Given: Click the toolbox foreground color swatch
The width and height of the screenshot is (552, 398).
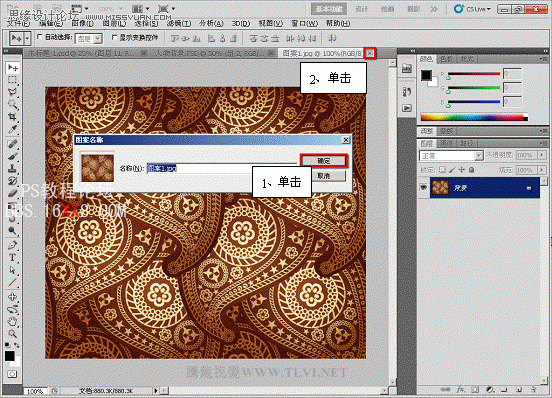Looking at the screenshot, I should [x=10, y=356].
